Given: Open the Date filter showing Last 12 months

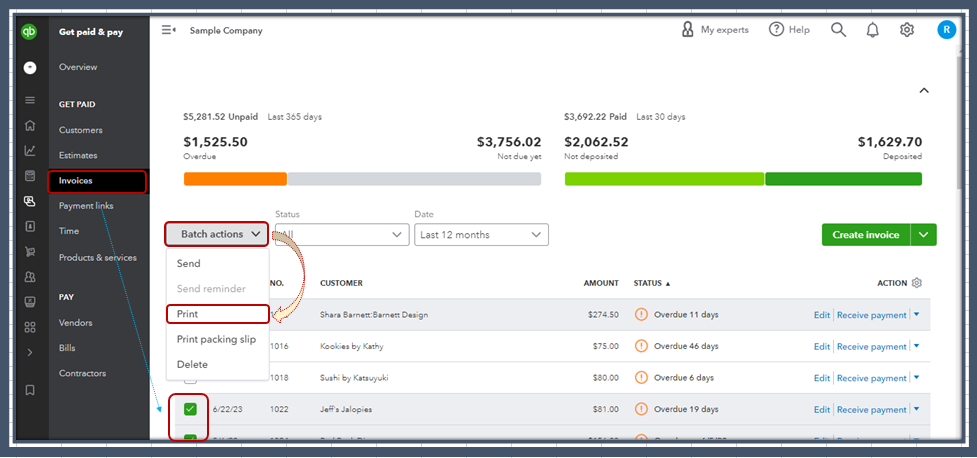Looking at the screenshot, I should tap(481, 235).
